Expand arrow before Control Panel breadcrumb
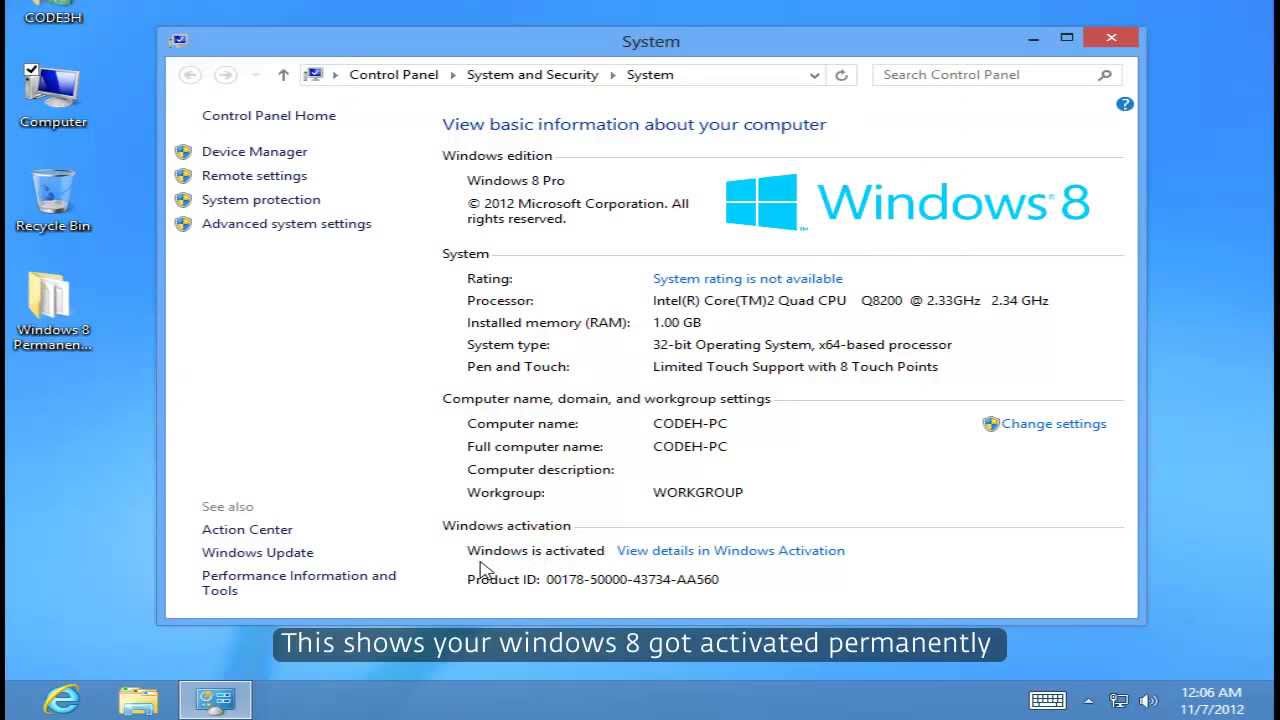 (x=336, y=75)
